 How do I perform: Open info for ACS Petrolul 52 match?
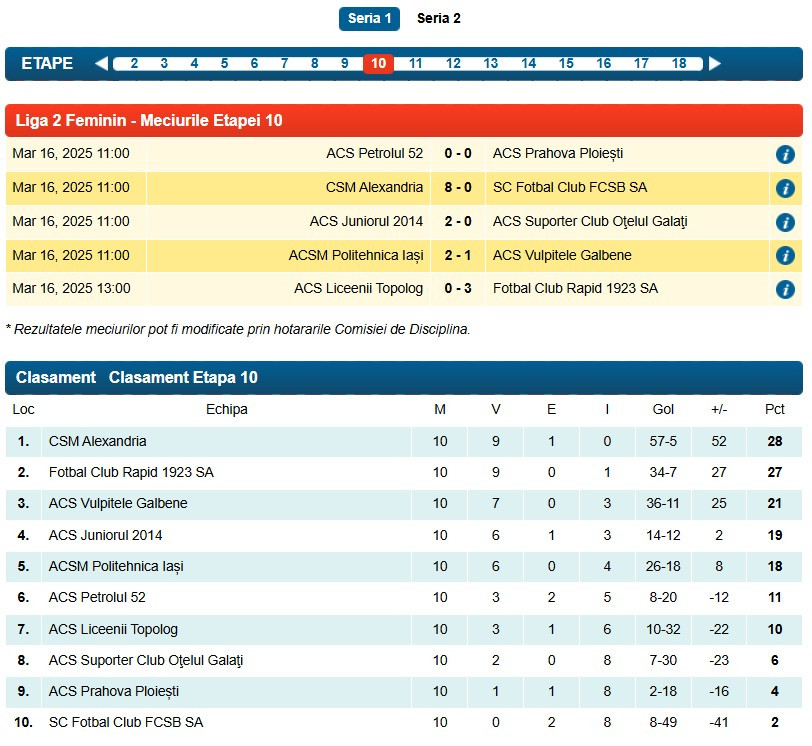[x=785, y=154]
